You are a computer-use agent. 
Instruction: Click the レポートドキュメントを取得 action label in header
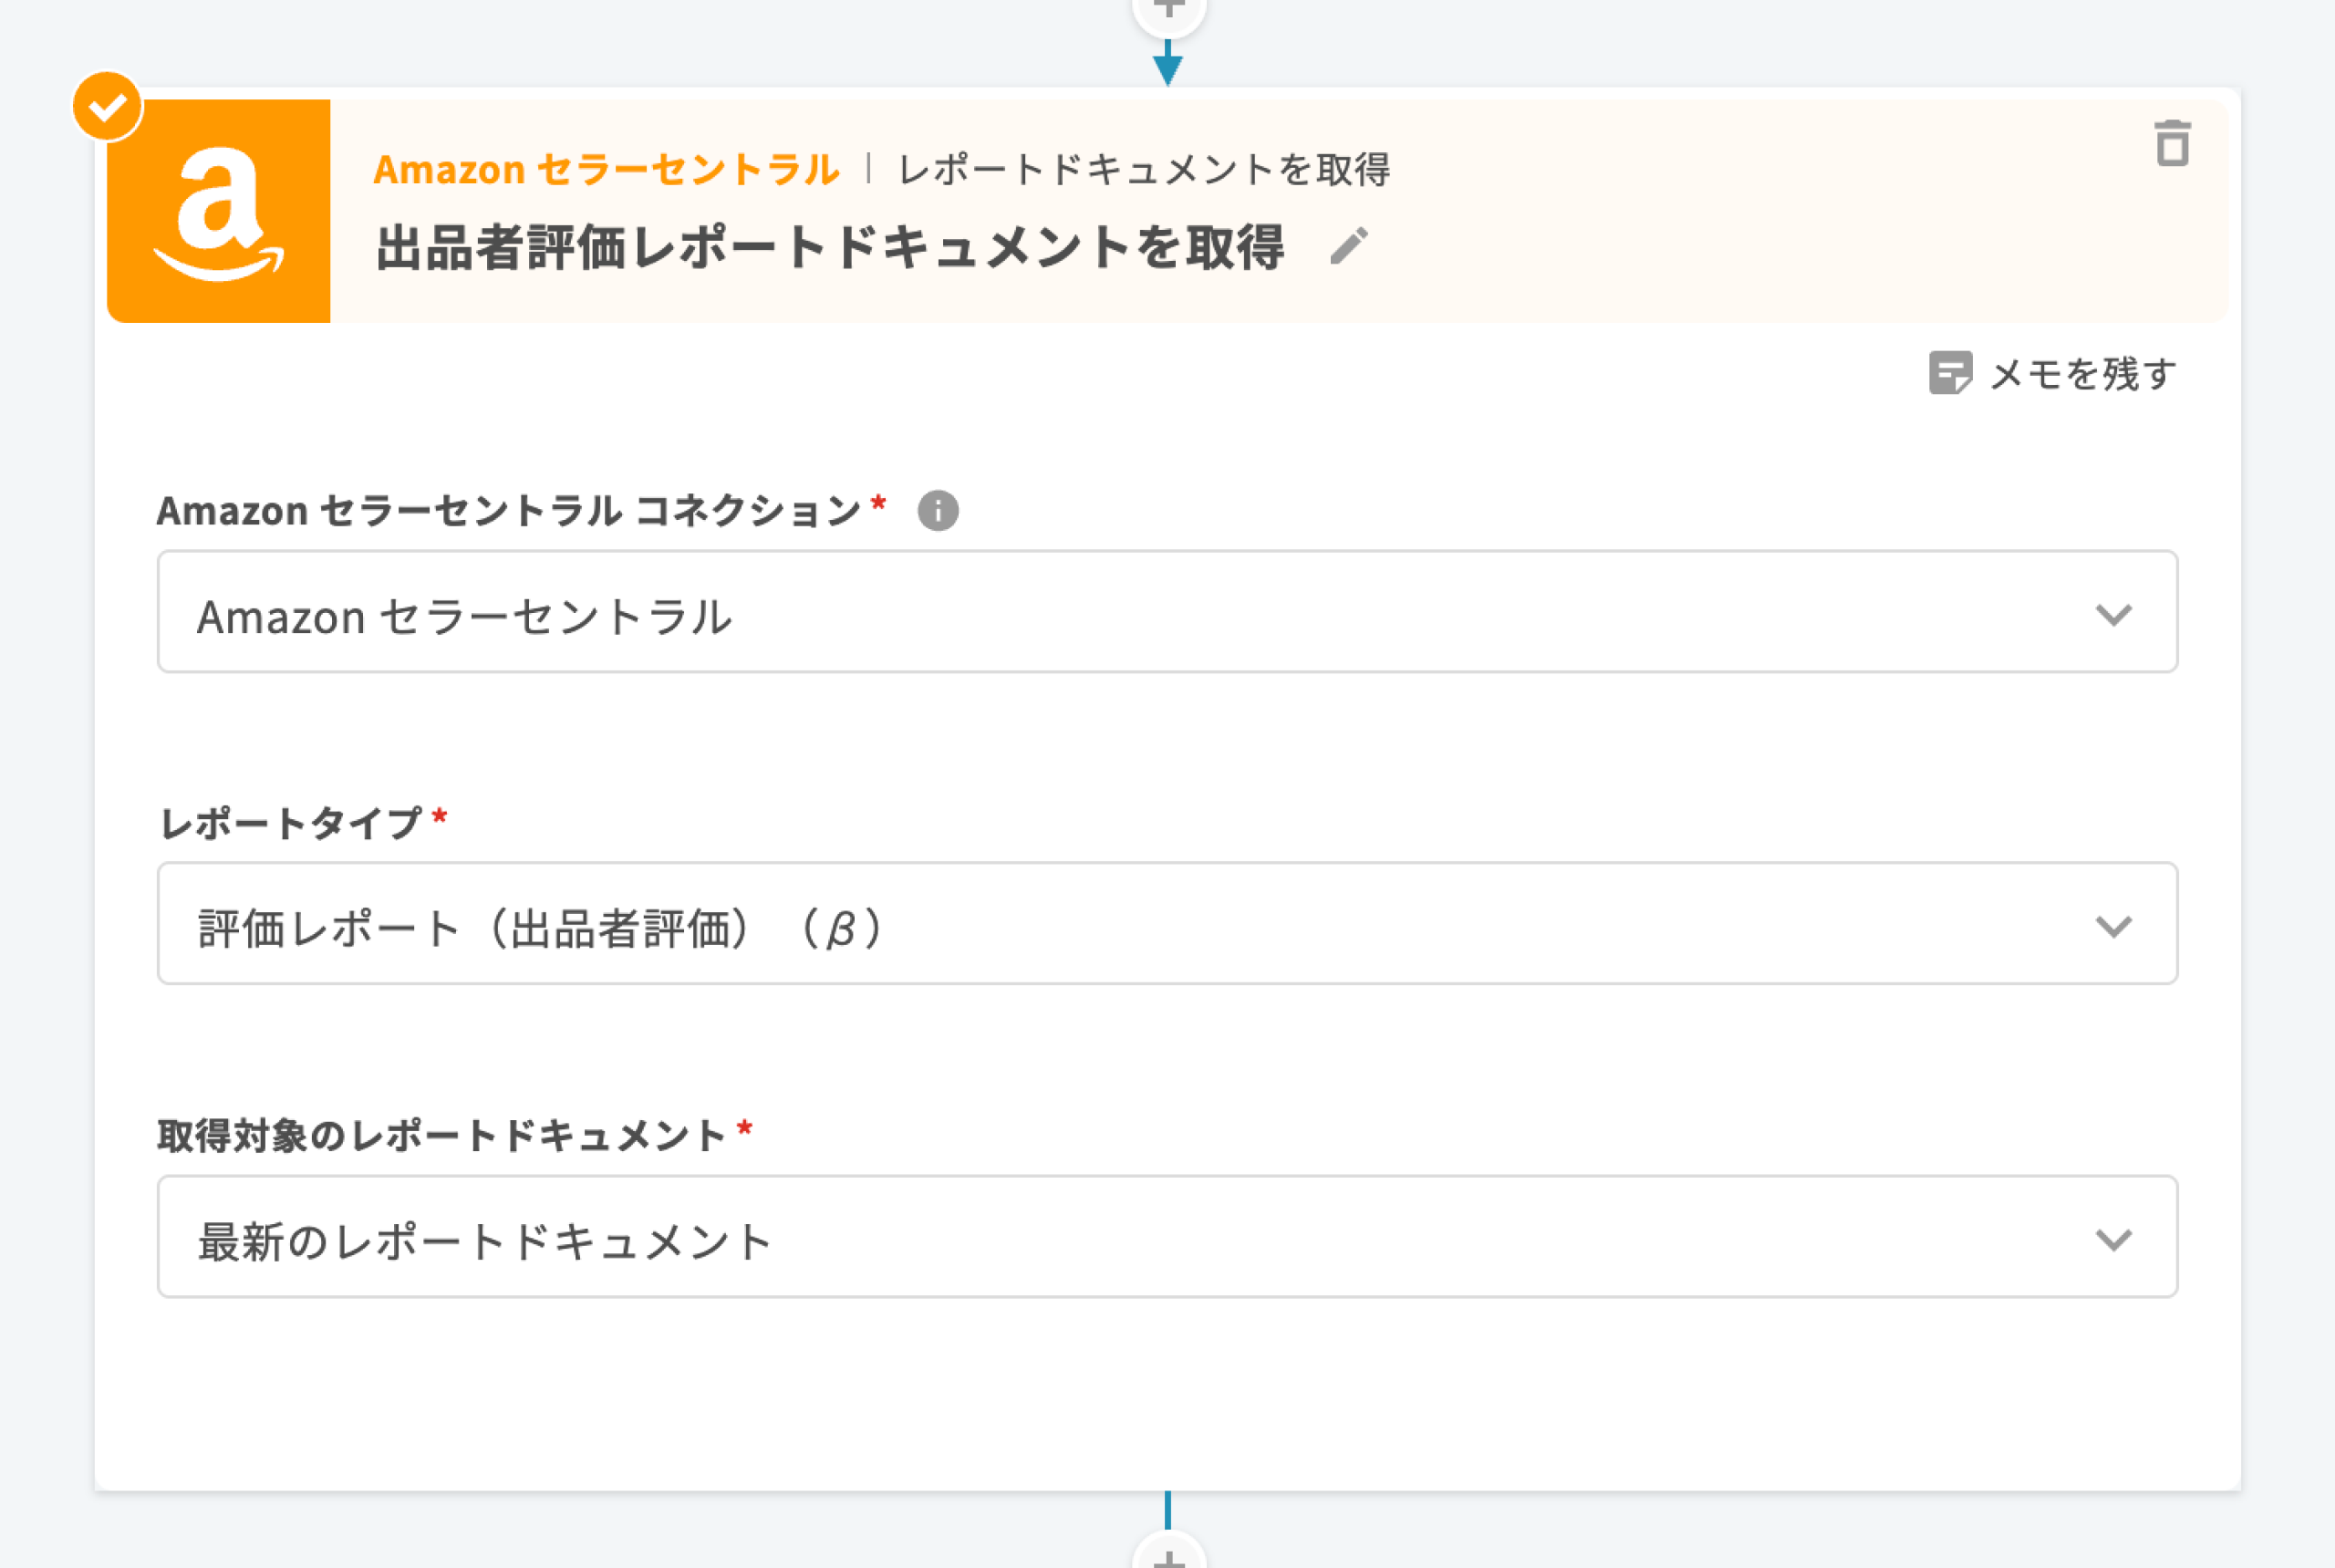(x=1144, y=170)
